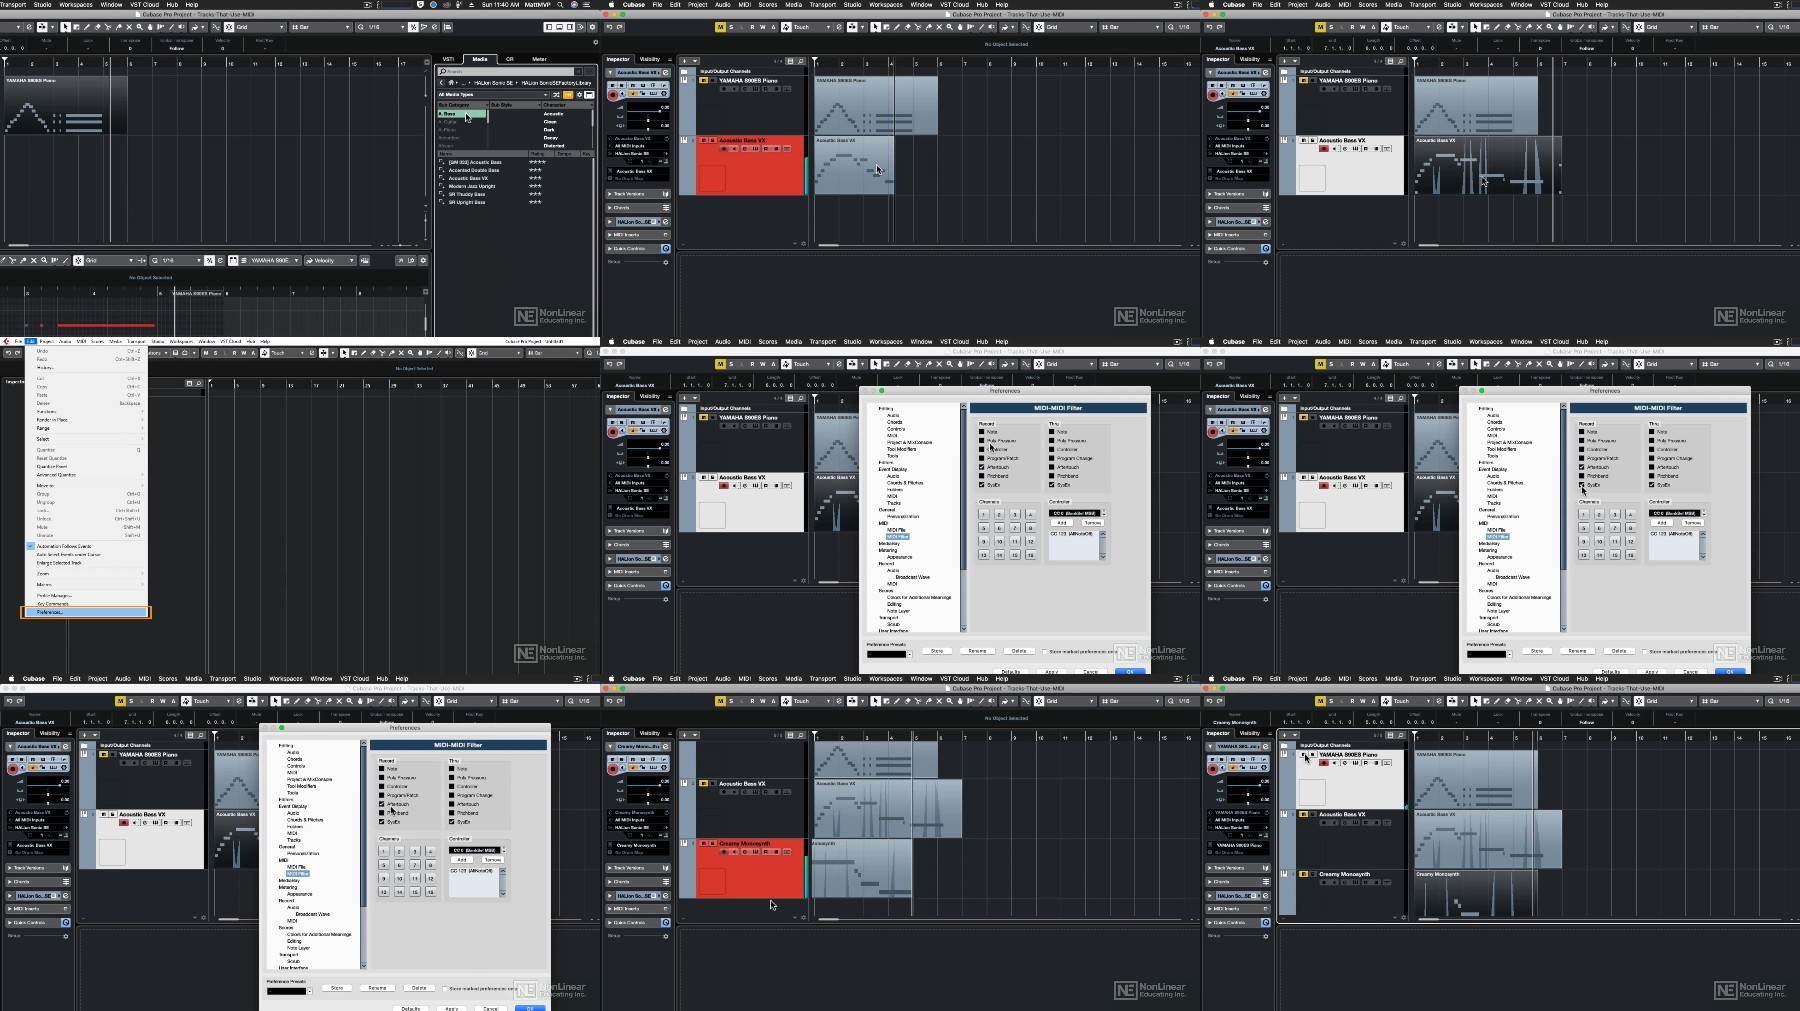Click the home icon in the Media browser path

tap(451, 82)
